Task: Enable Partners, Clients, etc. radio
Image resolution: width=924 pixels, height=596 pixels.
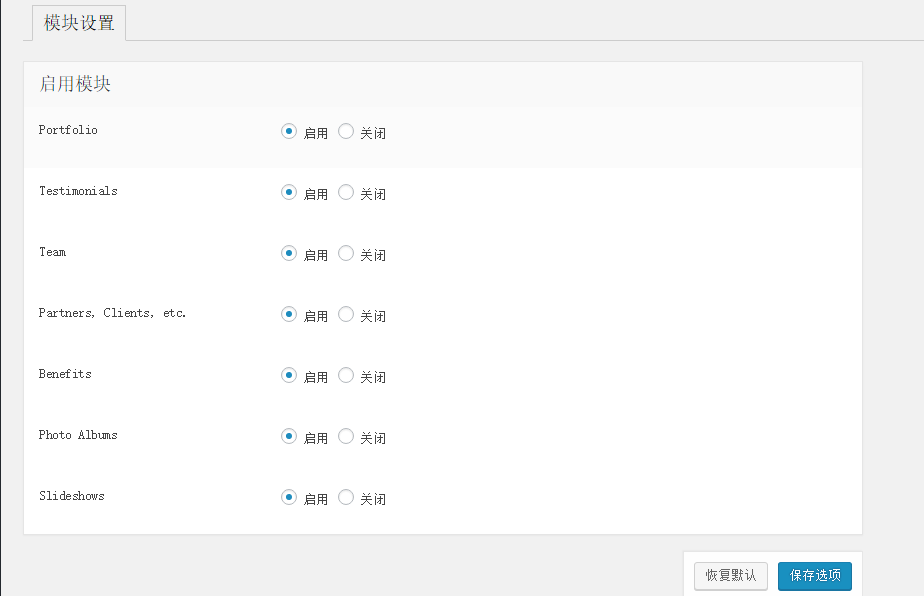Action: 289,314
